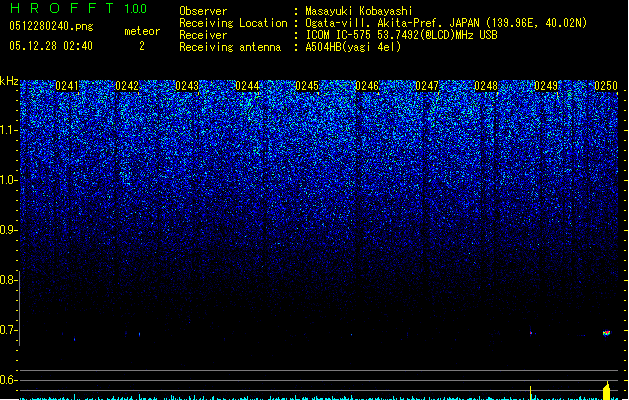Click the meteor count label

coord(142,31)
